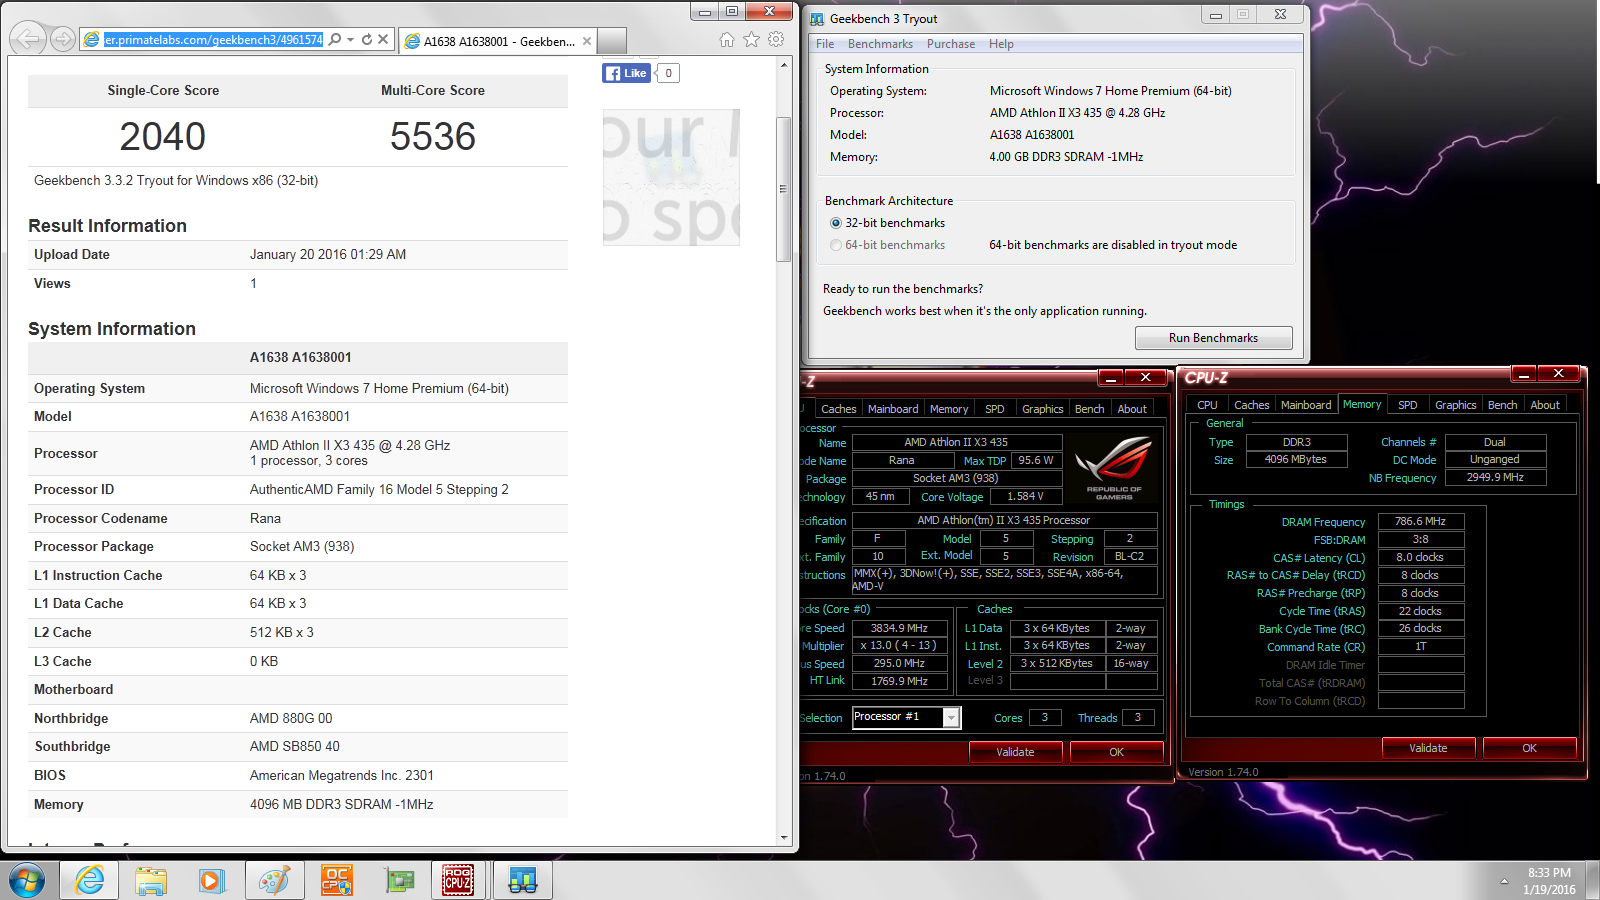Screen dimensions: 1600x900
Task: Click Core Speed value 3834.9 MHz
Action: click(x=899, y=628)
